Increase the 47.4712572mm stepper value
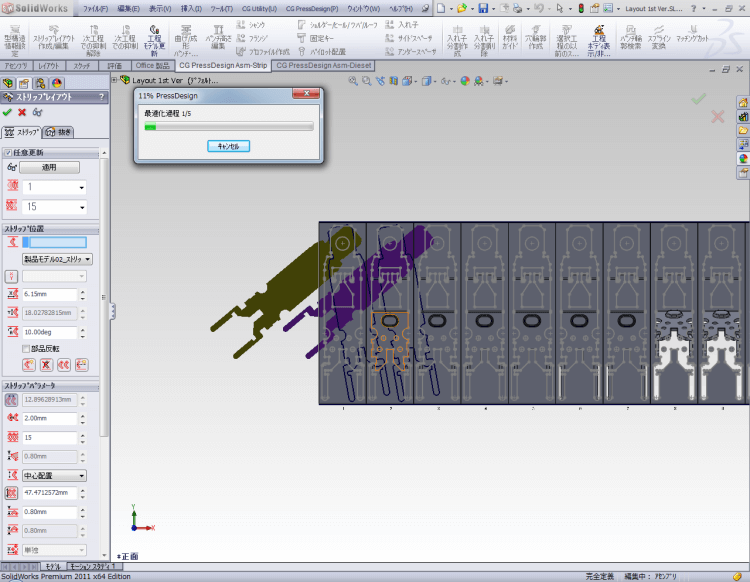 83,490
